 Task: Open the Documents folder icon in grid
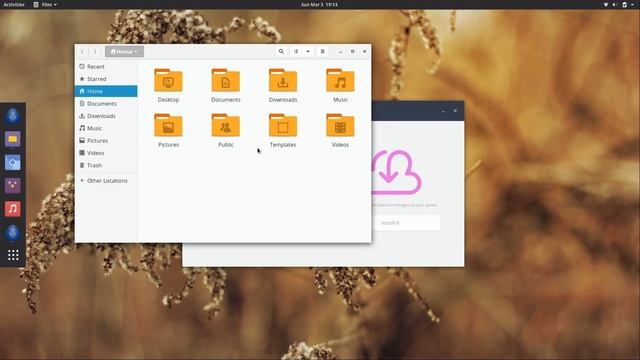pyautogui.click(x=226, y=81)
